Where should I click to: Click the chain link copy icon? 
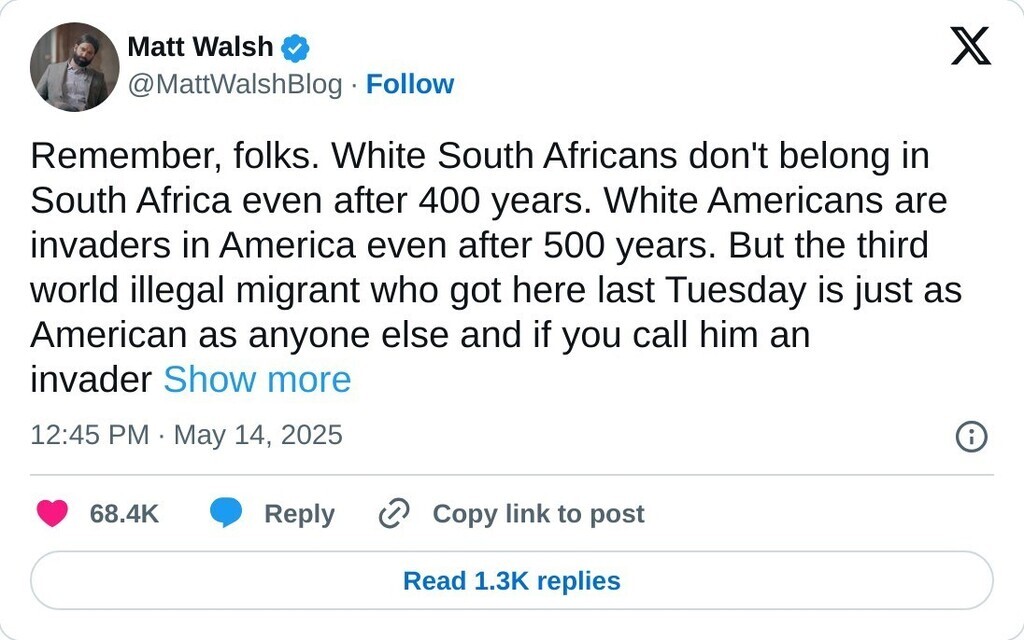[x=394, y=514]
